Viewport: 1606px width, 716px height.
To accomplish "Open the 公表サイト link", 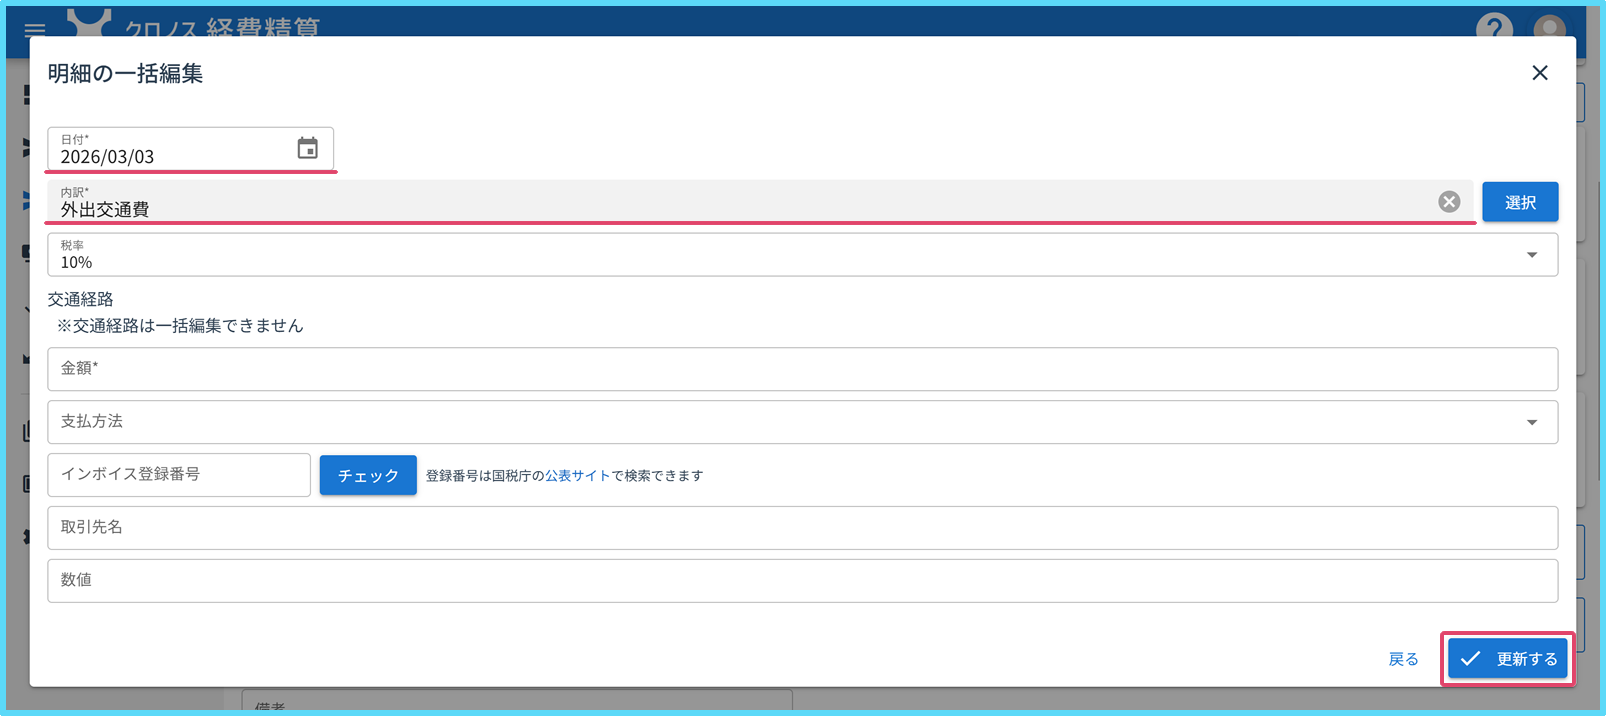I will pyautogui.click(x=577, y=476).
